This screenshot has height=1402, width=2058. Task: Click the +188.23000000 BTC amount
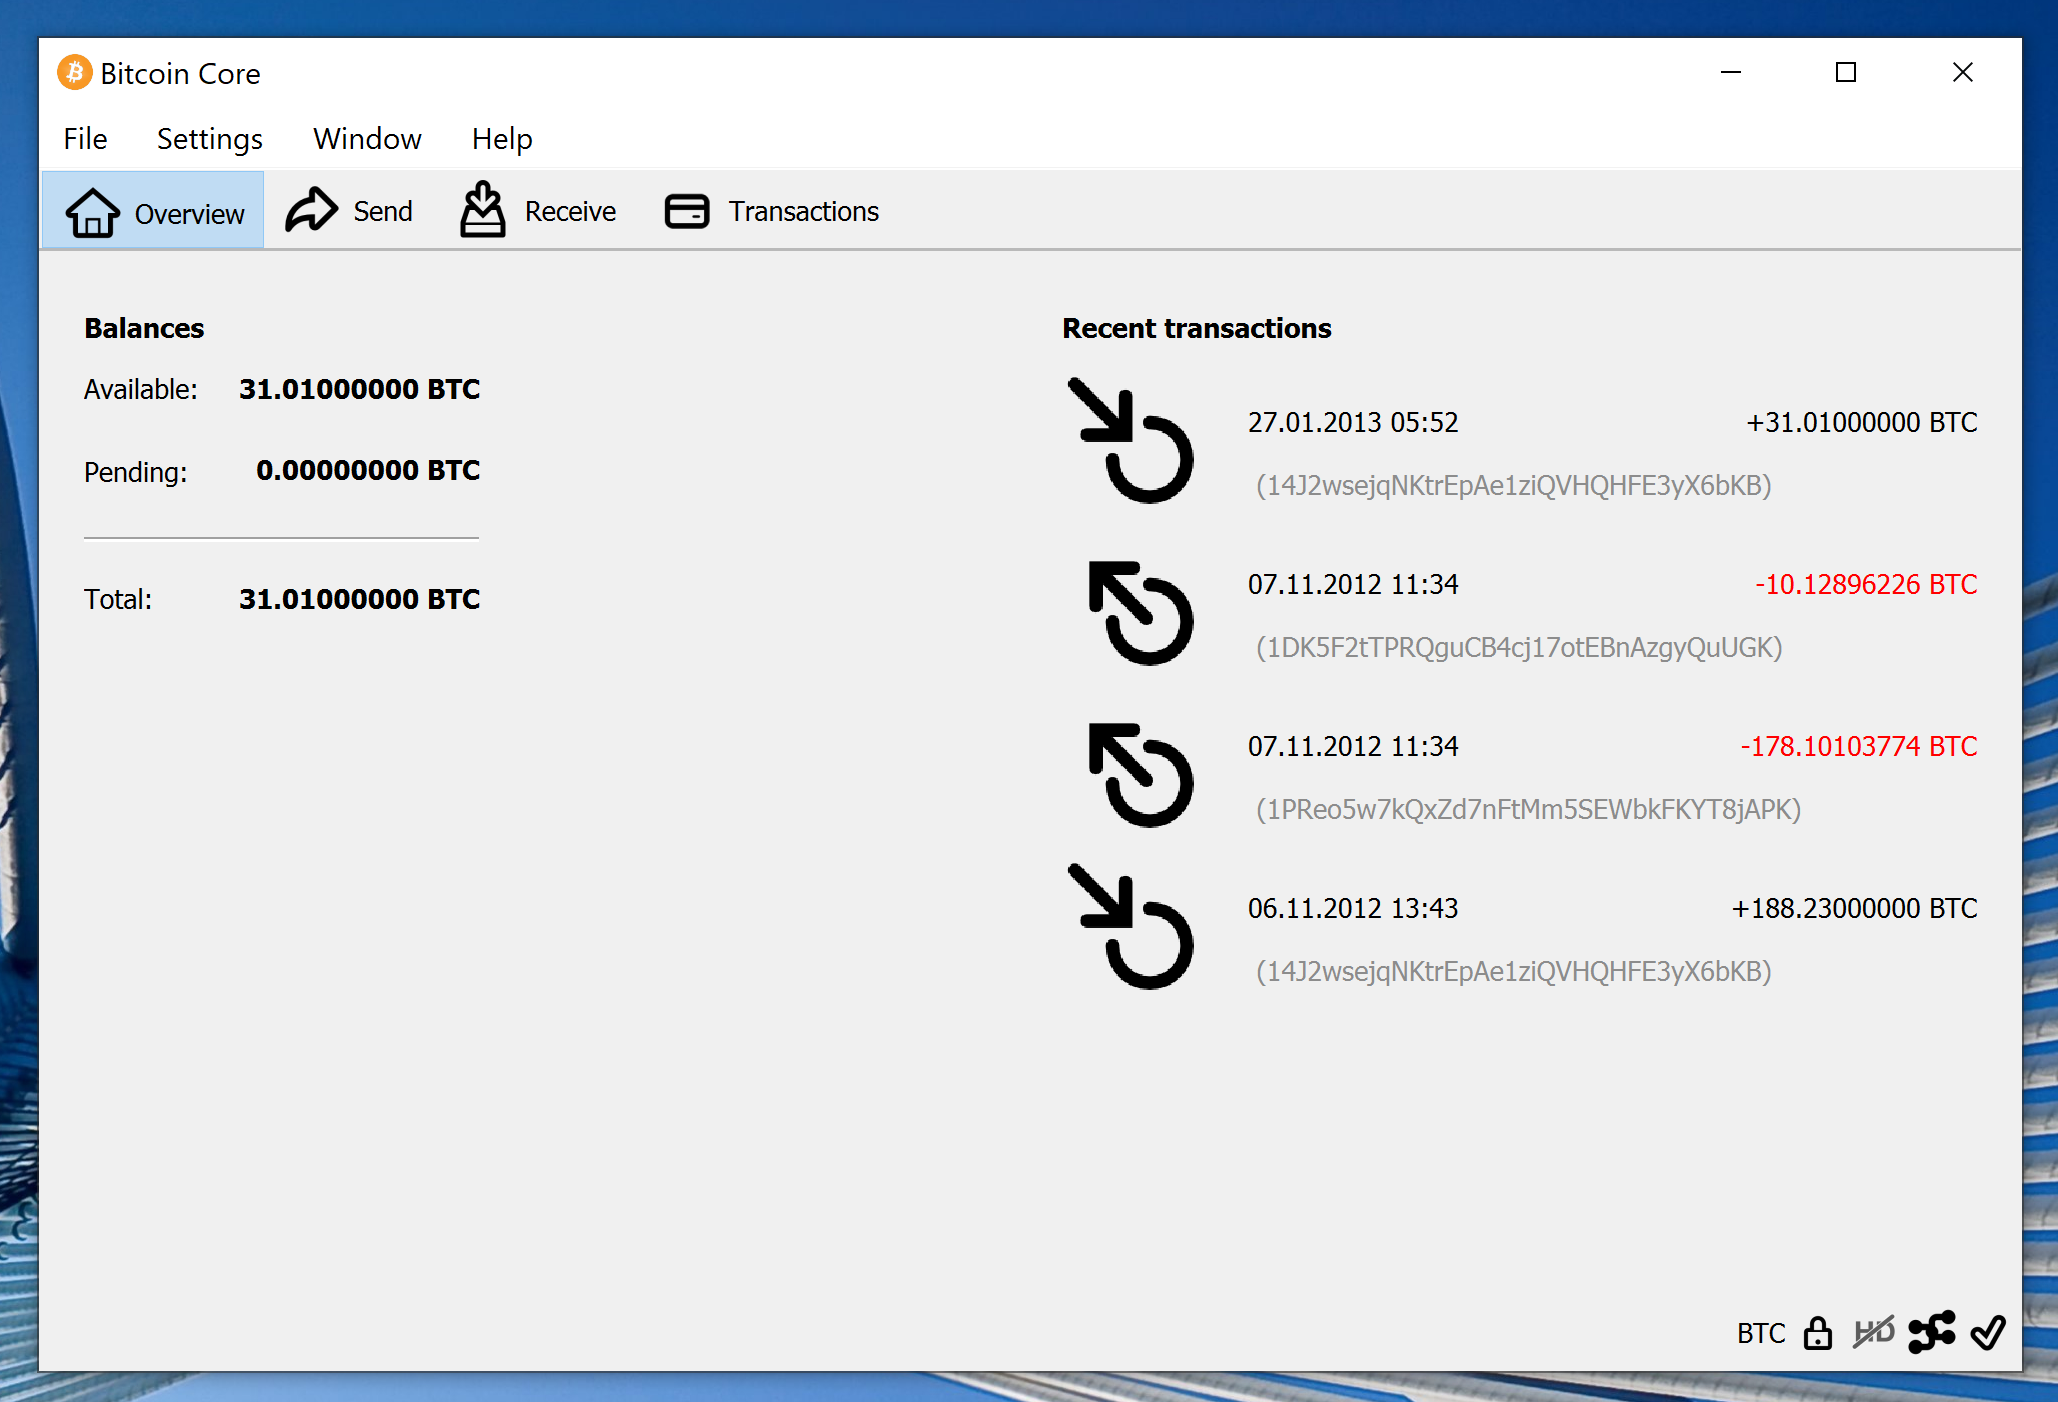click(1853, 908)
